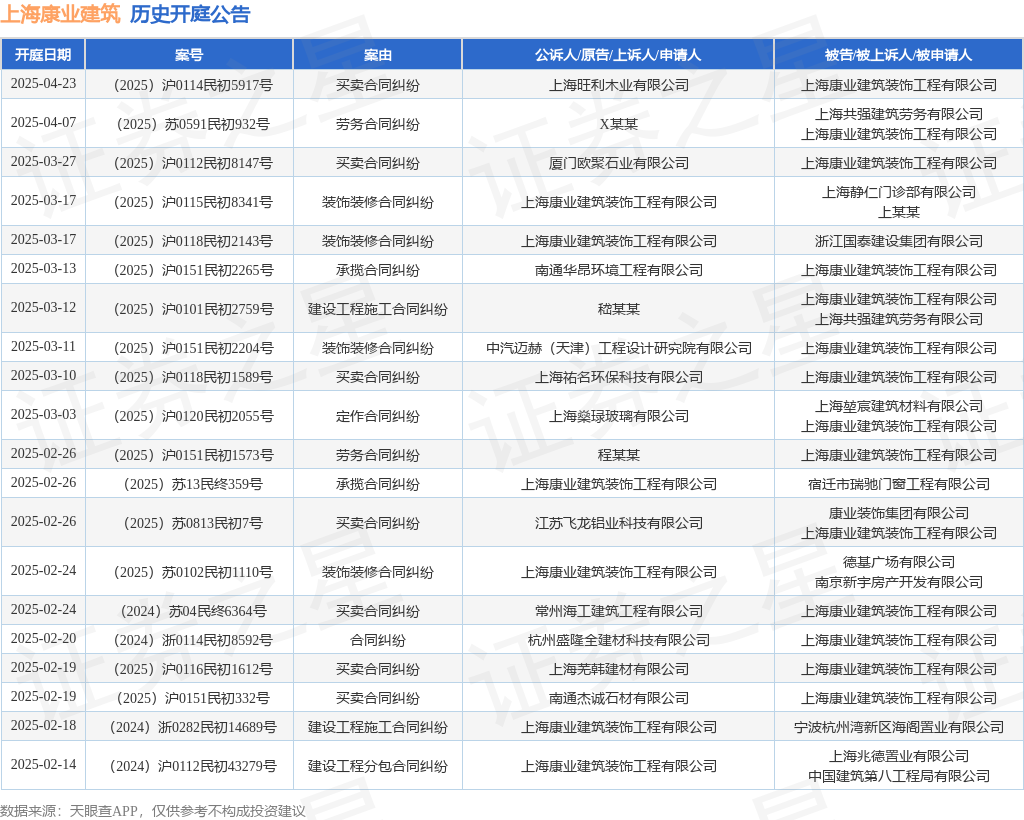
Task: Select case number (2025)沪0118民初2143号
Action: tap(189, 242)
